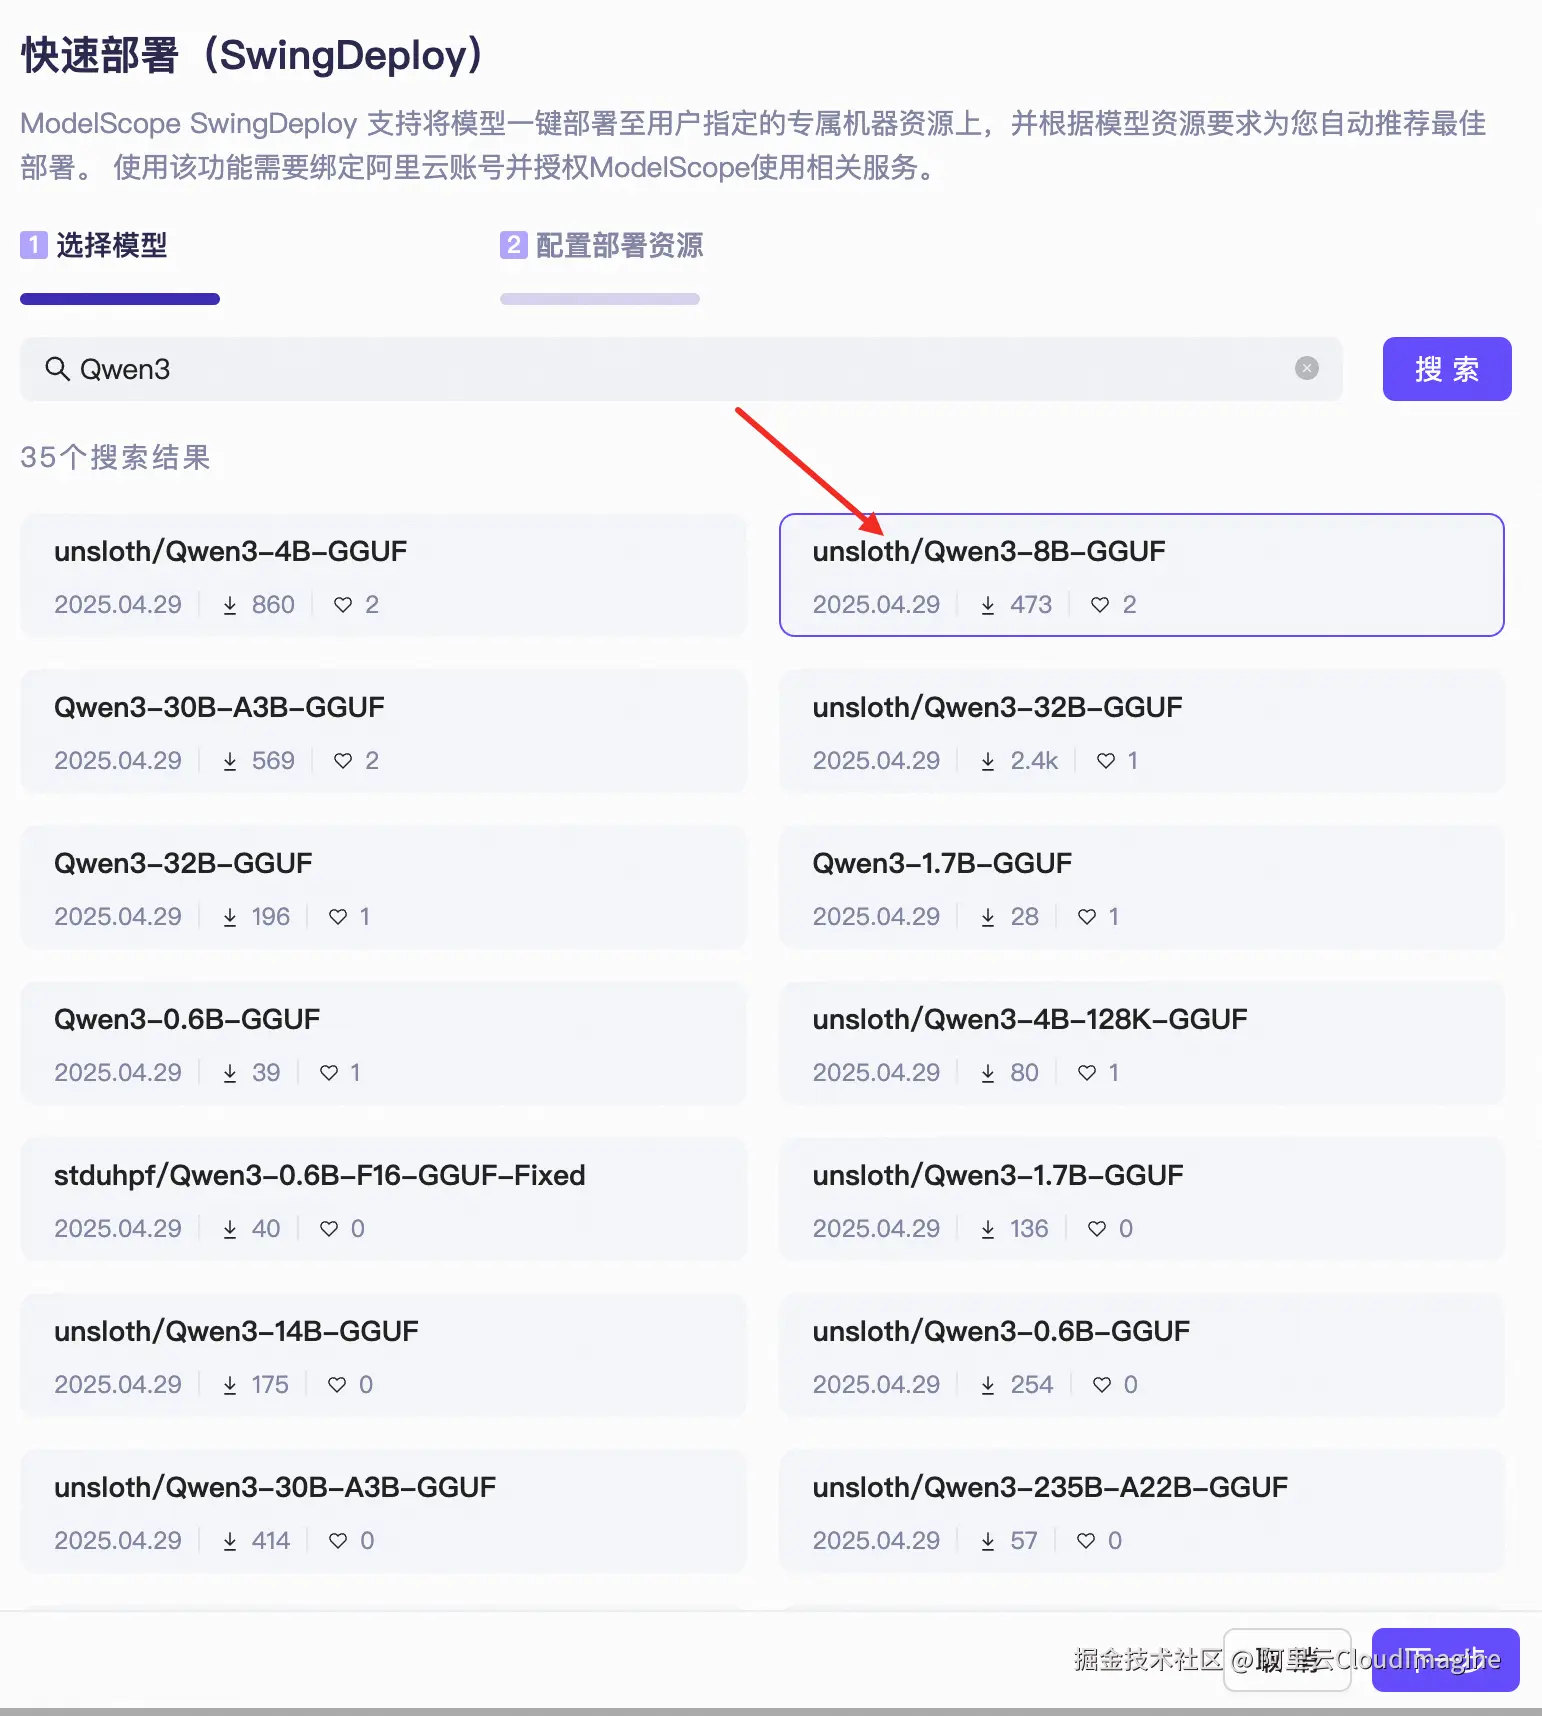
Task: Click heart icon on unsloth/Qwen3-4B-128K-GGUF card
Action: [1087, 1073]
